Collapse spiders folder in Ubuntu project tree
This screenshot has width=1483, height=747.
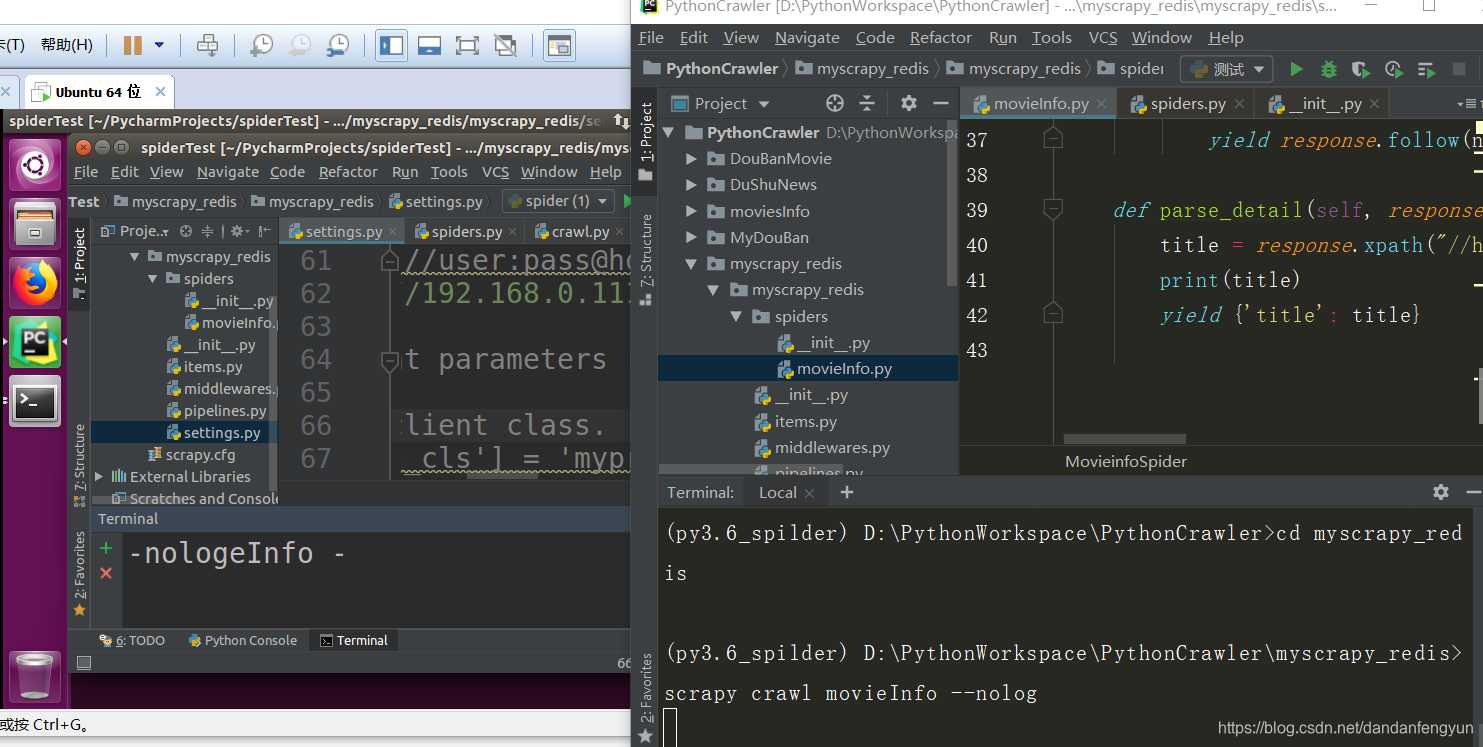[x=153, y=279]
